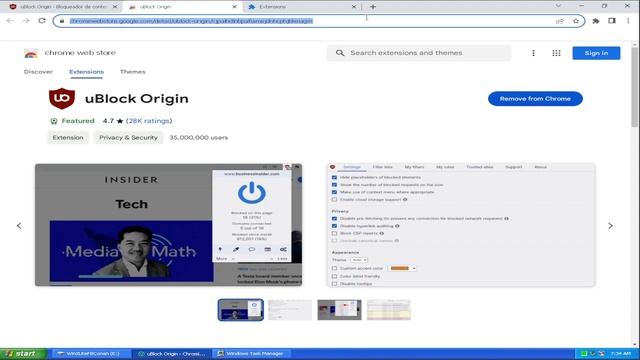
Task: Reload the current page
Action: coord(42,21)
